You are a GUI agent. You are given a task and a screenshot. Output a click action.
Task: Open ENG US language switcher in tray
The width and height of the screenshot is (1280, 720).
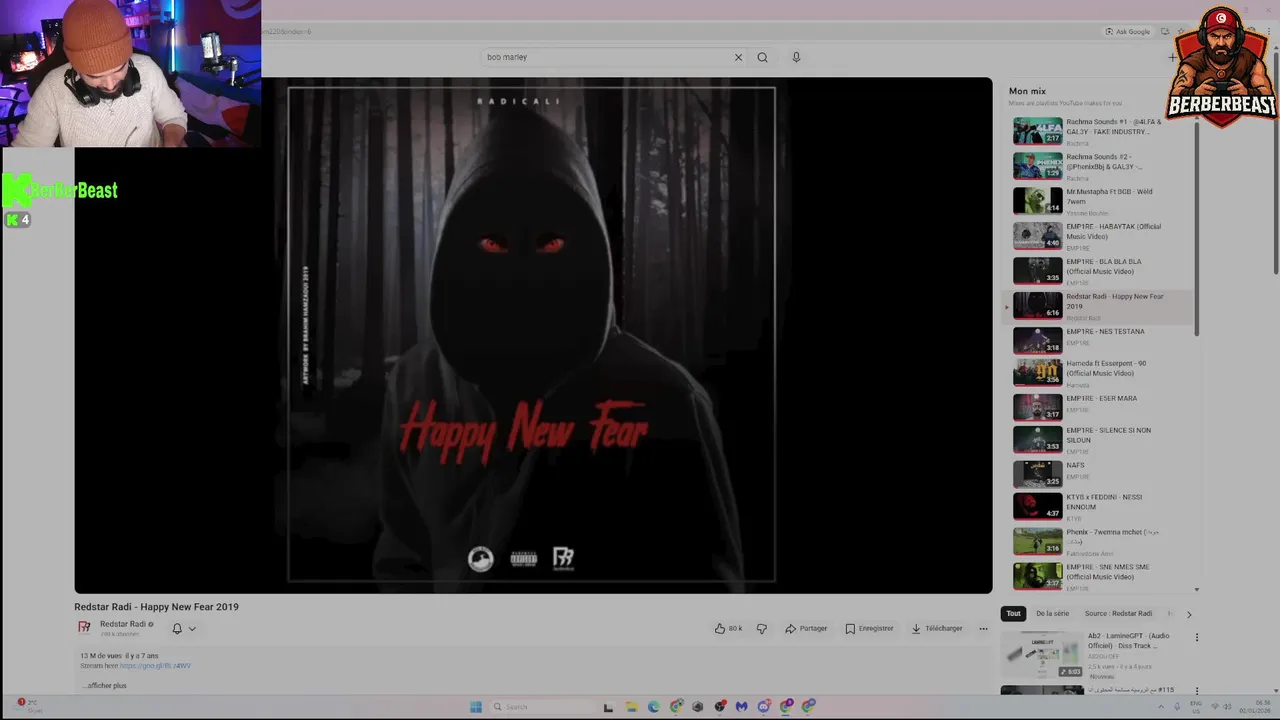(1195, 707)
